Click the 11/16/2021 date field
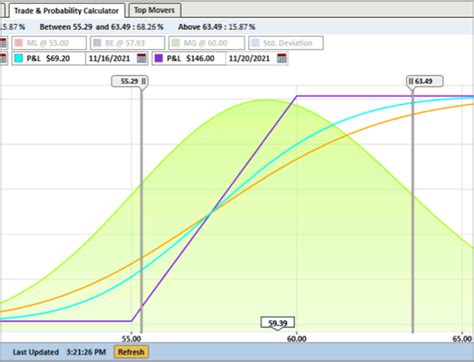Image resolution: width=474 pixels, height=362 pixels. pyautogui.click(x=110, y=58)
